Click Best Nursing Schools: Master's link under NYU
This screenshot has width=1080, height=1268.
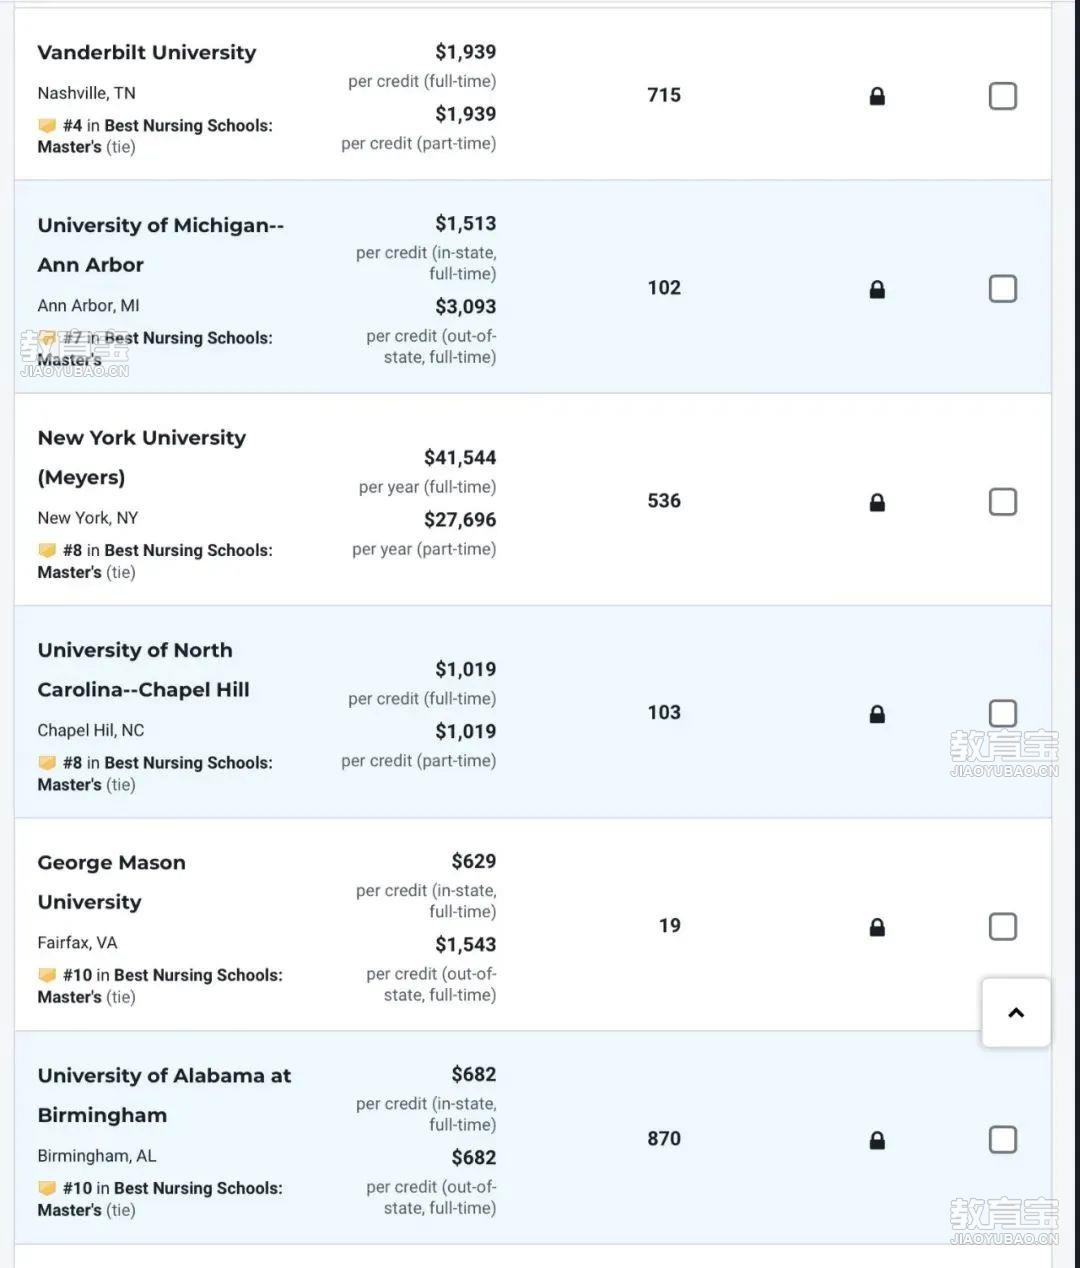pos(155,561)
